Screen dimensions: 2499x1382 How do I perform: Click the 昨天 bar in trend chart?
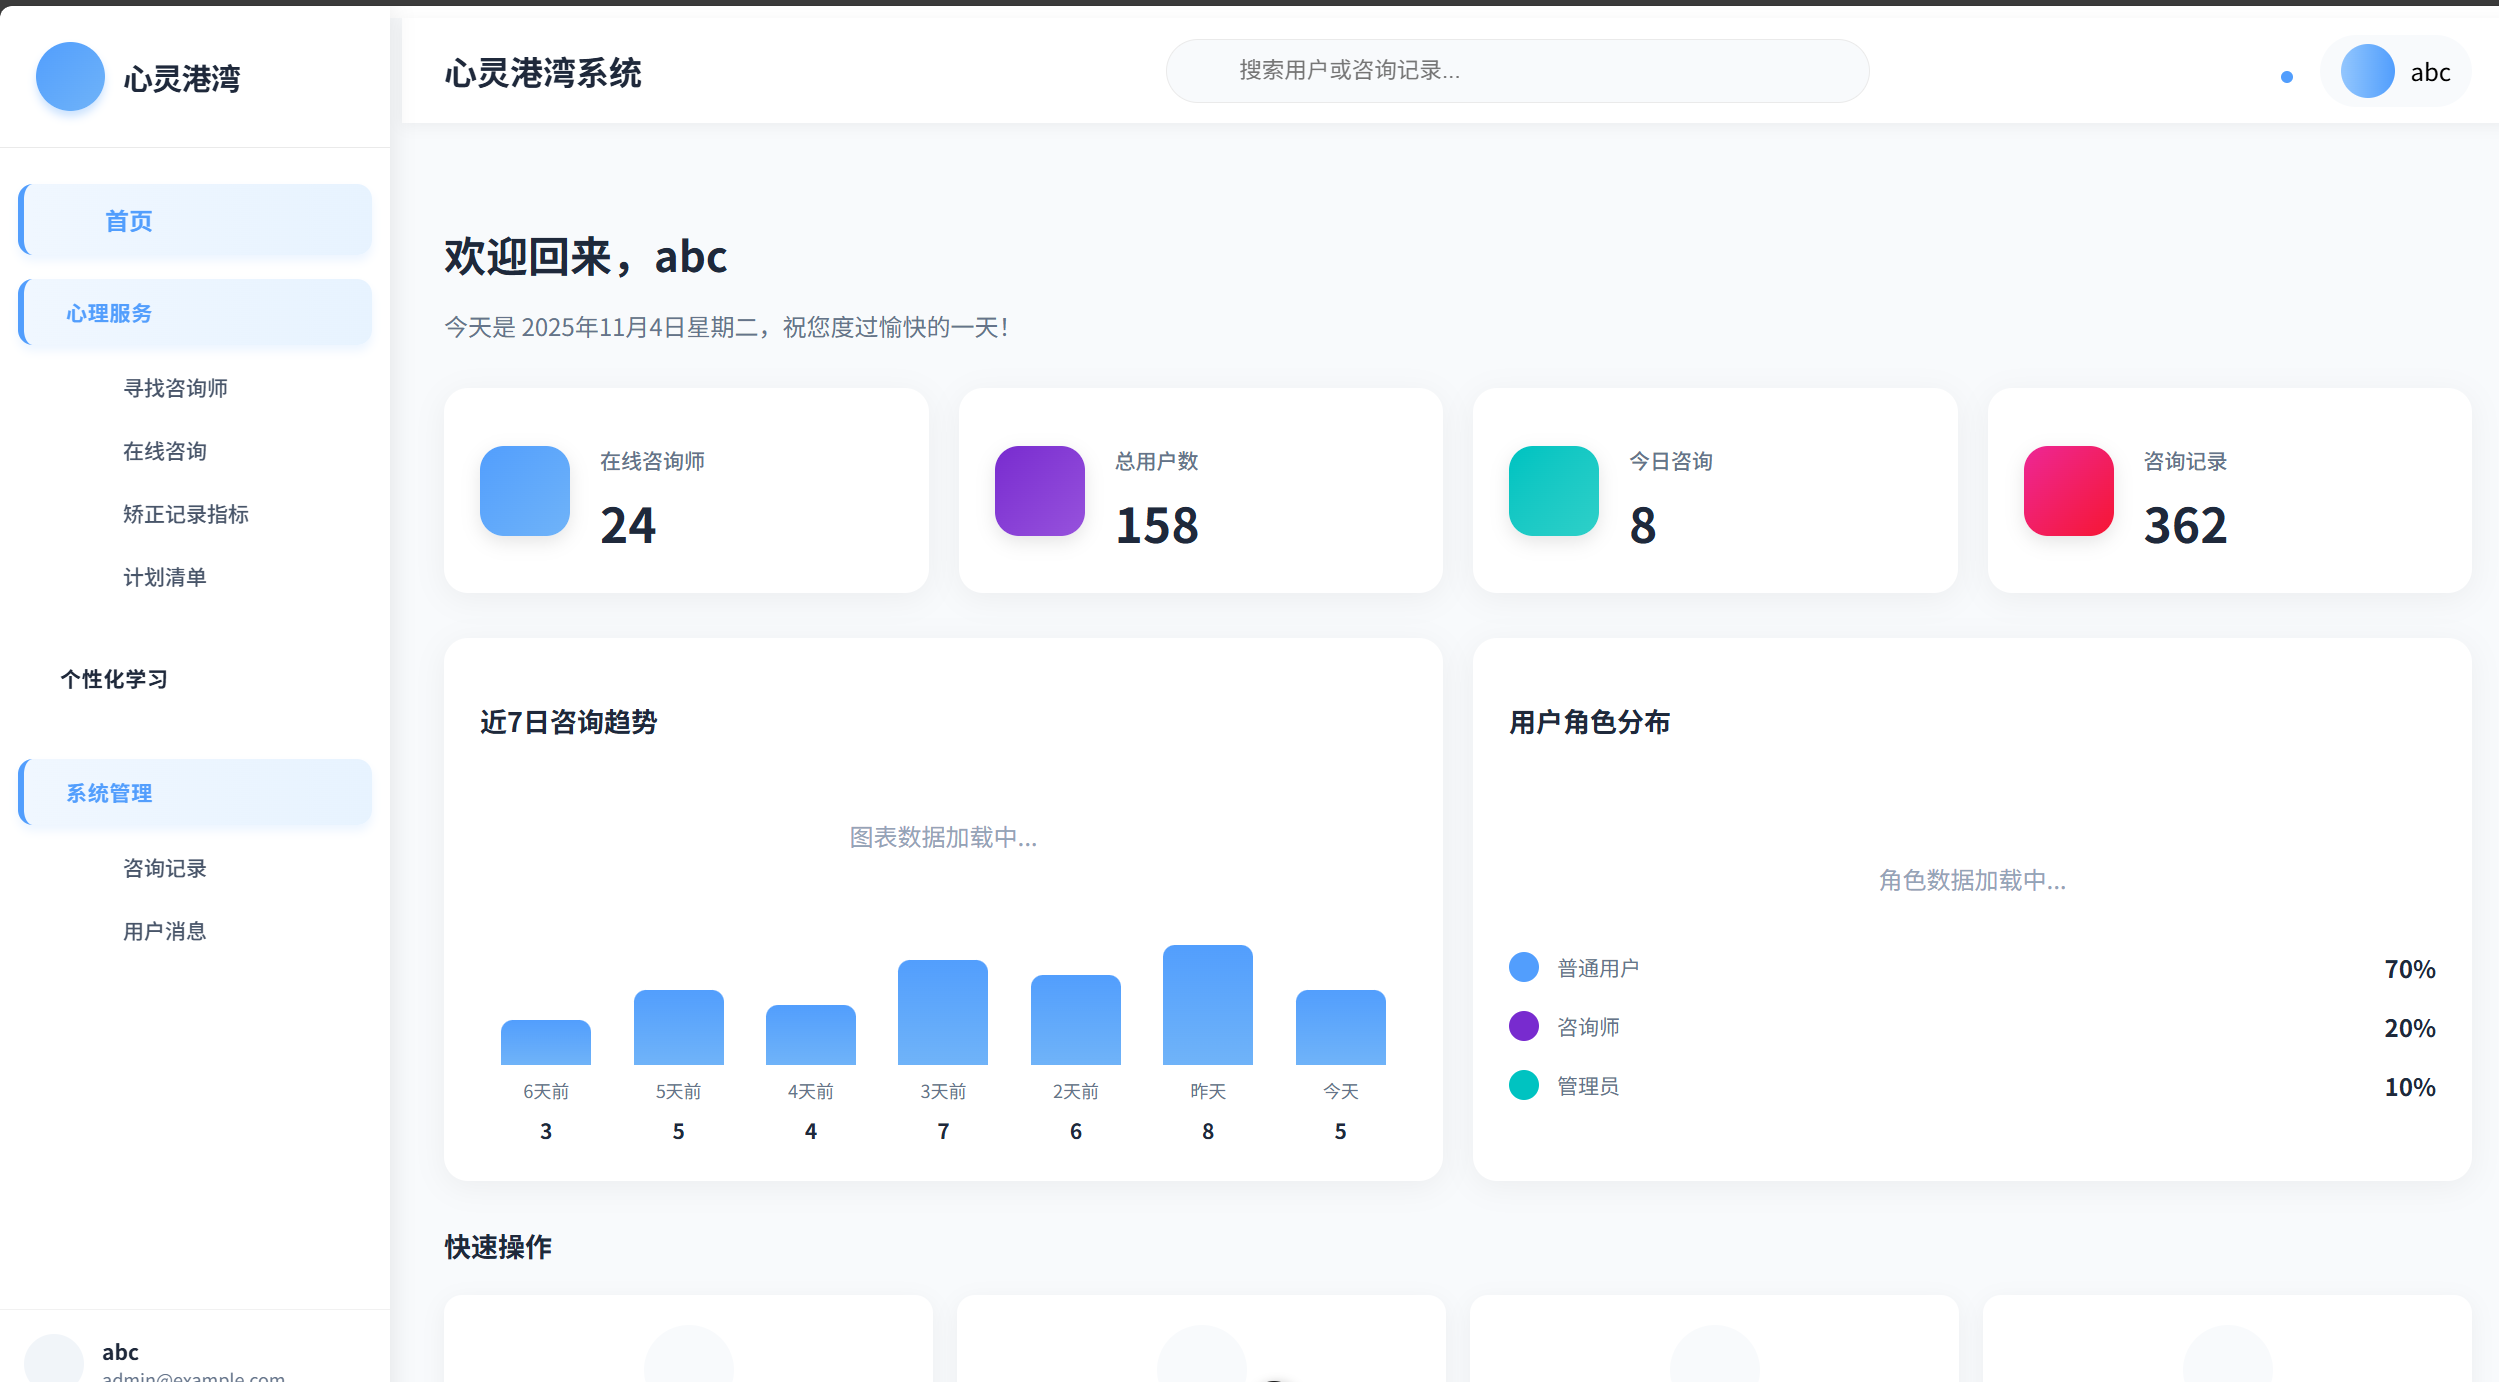pos(1207,1005)
